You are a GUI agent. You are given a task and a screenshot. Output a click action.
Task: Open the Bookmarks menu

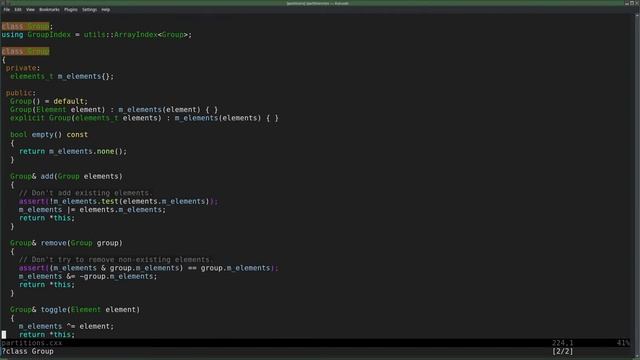coord(49,9)
